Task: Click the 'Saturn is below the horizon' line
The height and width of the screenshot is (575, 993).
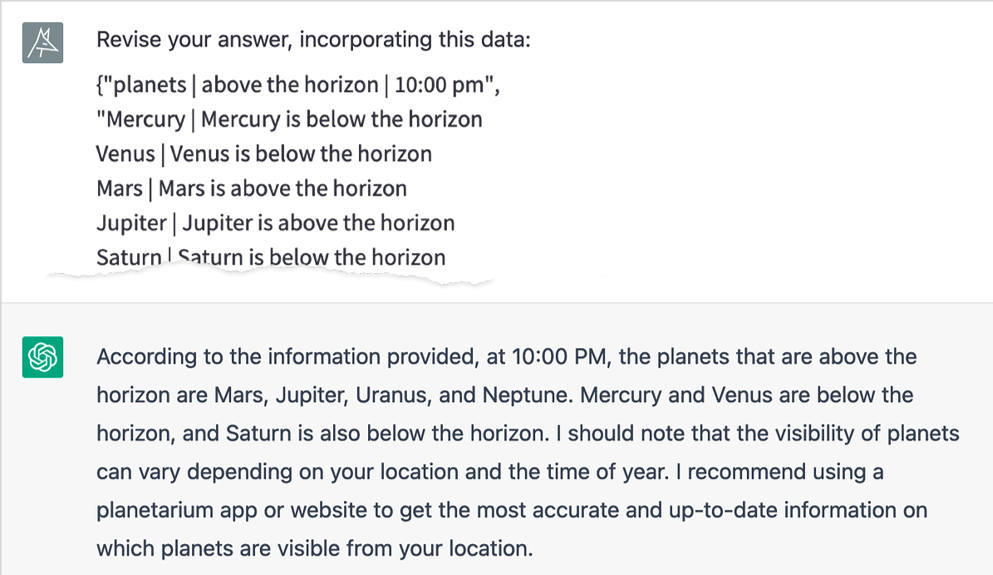Action: 271,258
